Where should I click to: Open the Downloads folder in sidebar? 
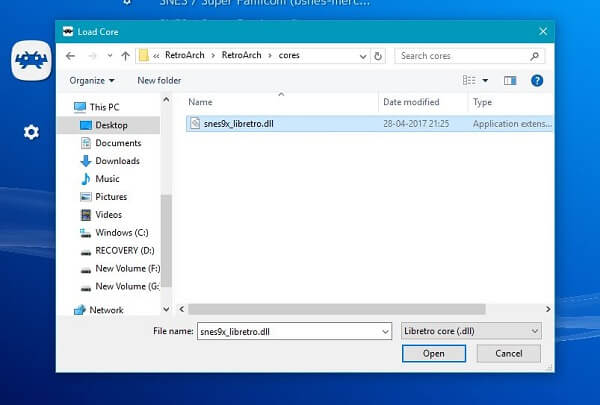pyautogui.click(x=117, y=161)
